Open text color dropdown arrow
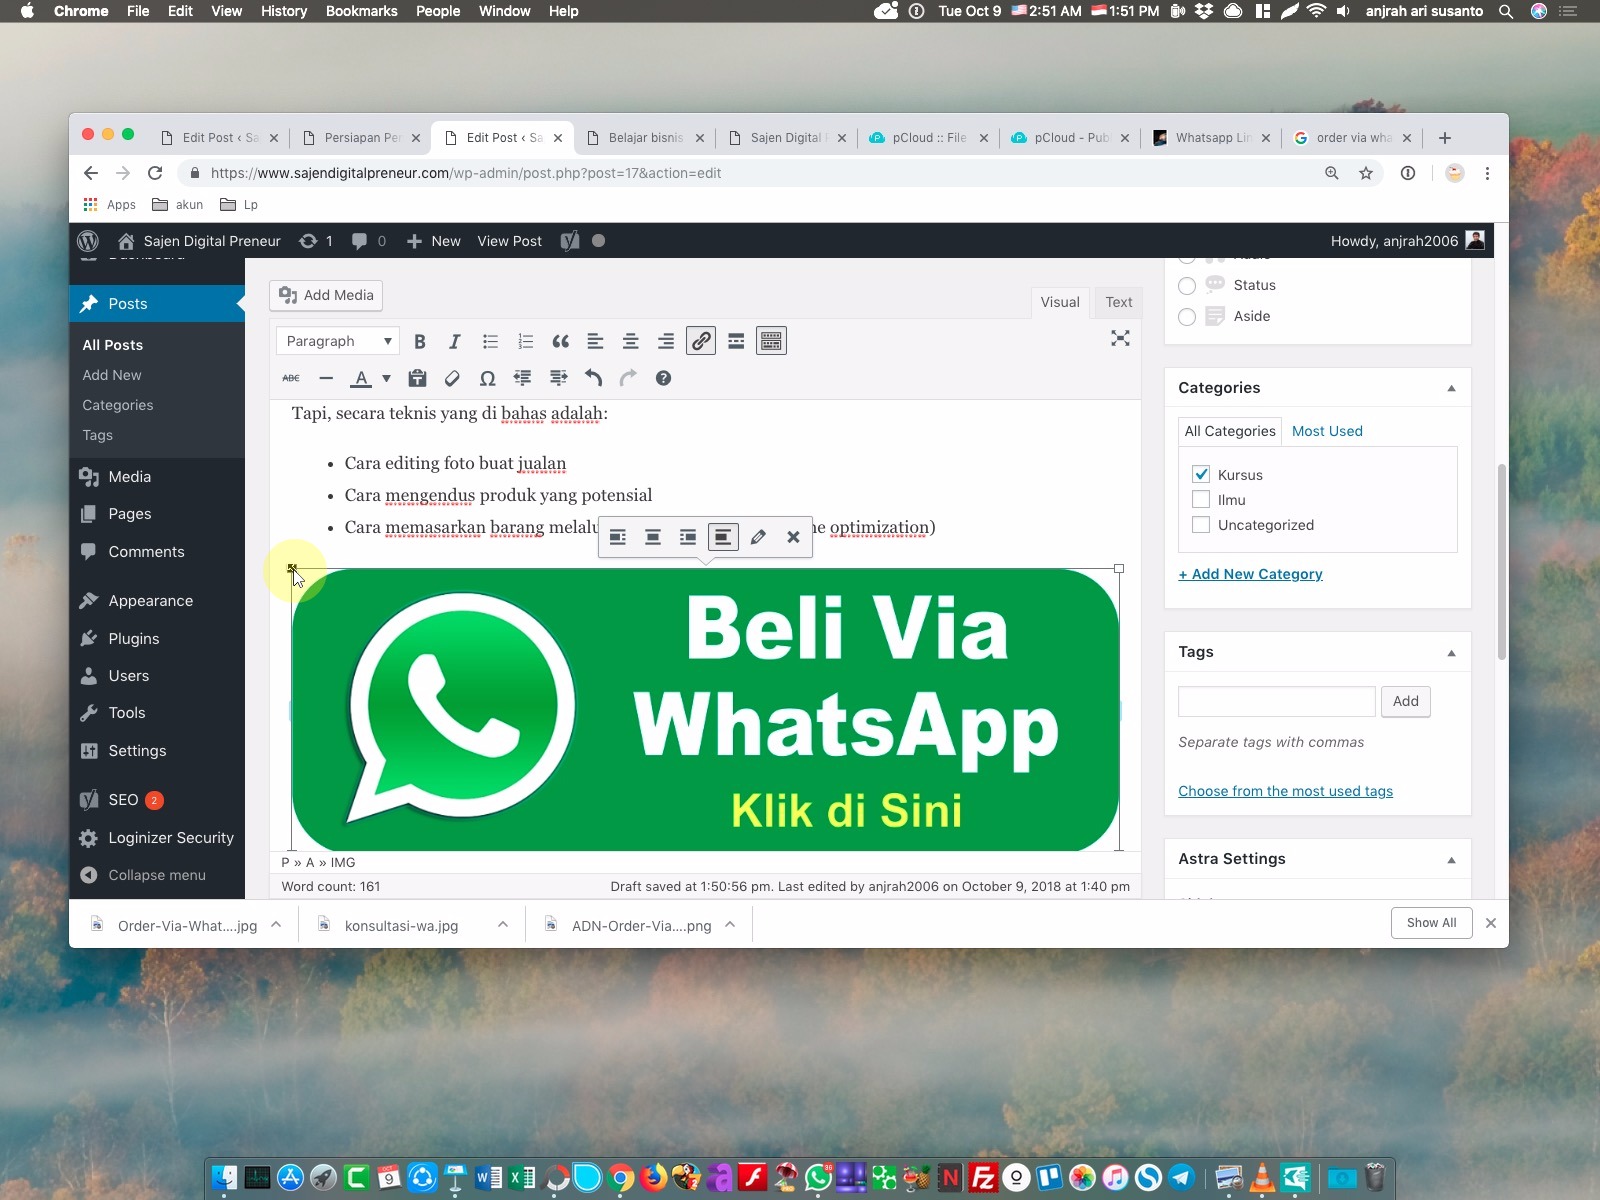The image size is (1600, 1200). coord(386,378)
